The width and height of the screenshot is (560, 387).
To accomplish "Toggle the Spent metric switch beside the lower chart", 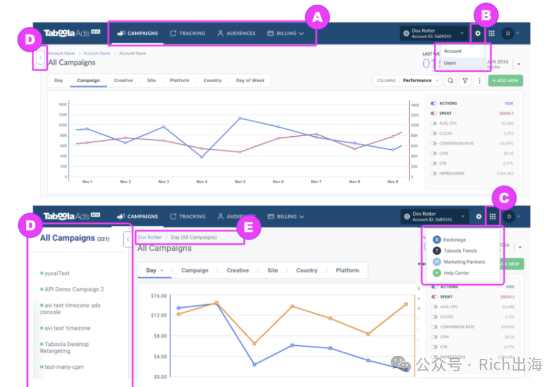I will [x=434, y=297].
